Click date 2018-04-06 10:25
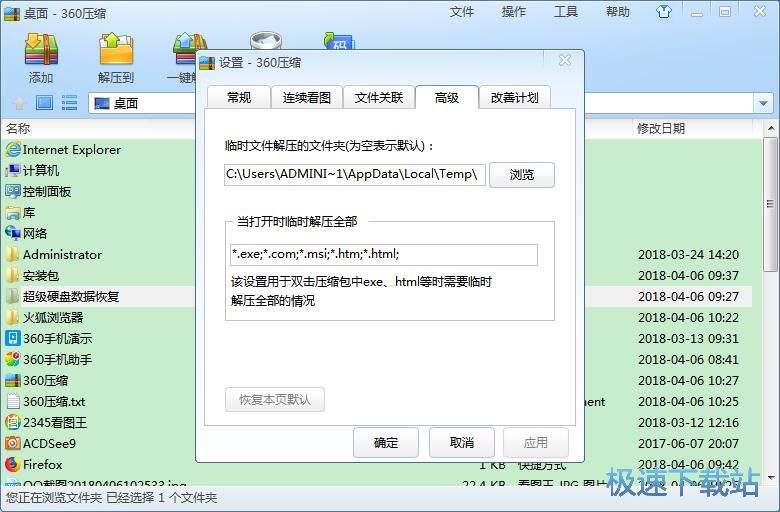 pyautogui.click(x=688, y=402)
